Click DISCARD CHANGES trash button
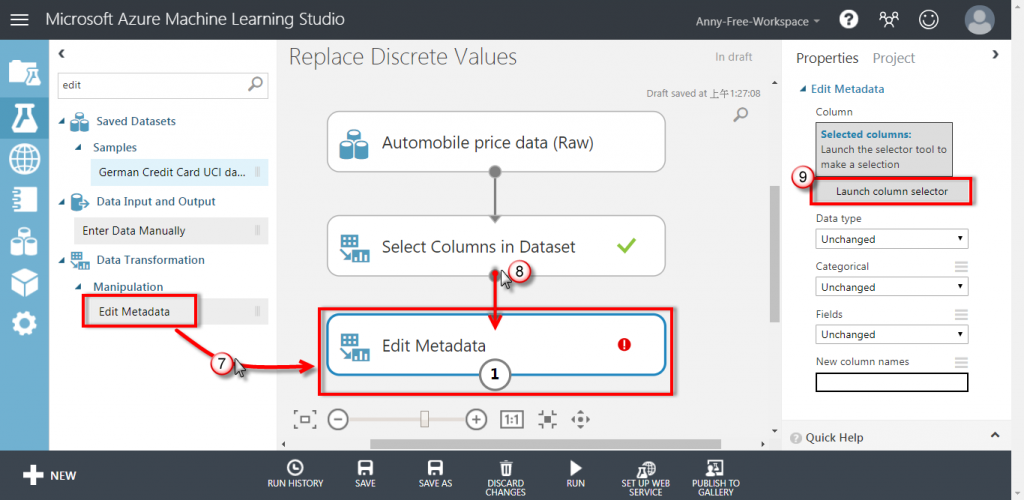This screenshot has width=1024, height=500. coord(505,478)
